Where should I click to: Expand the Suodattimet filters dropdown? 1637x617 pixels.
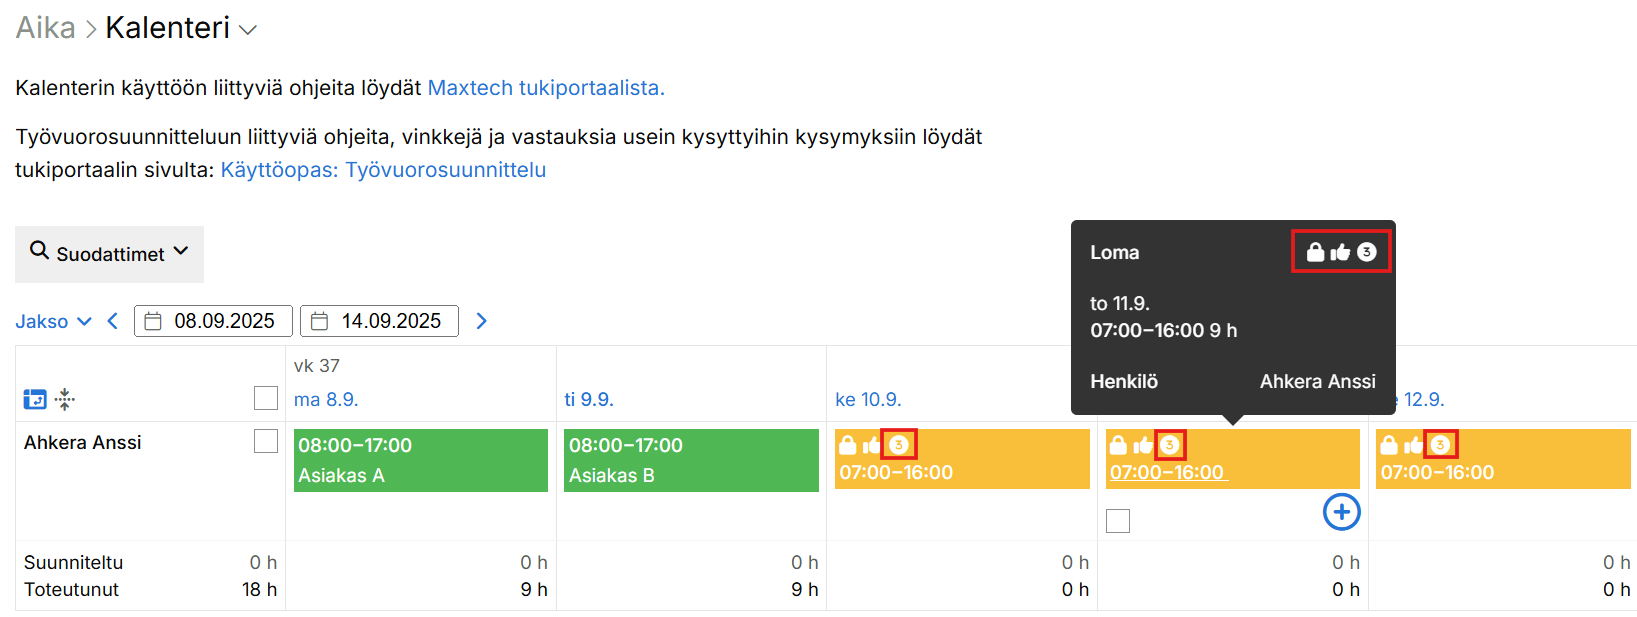109,254
